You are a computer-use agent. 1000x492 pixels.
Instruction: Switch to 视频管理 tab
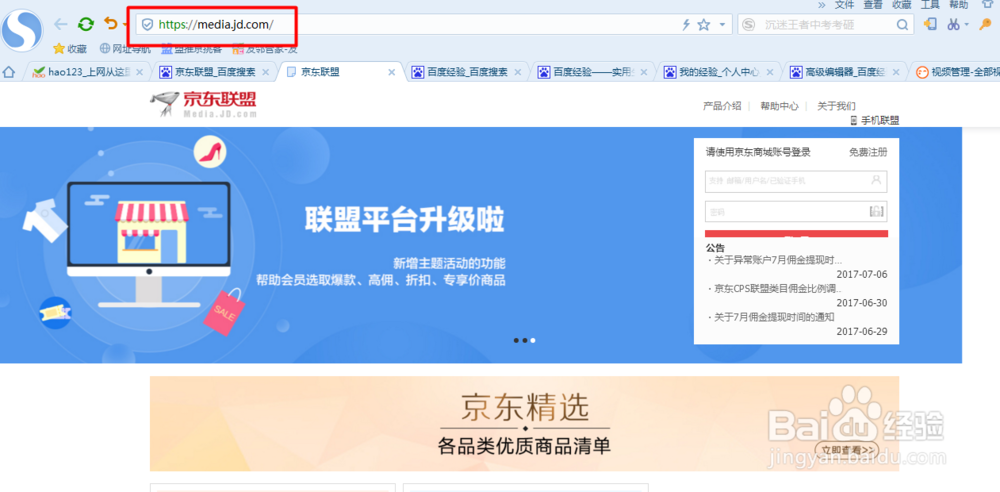[x=956, y=72]
